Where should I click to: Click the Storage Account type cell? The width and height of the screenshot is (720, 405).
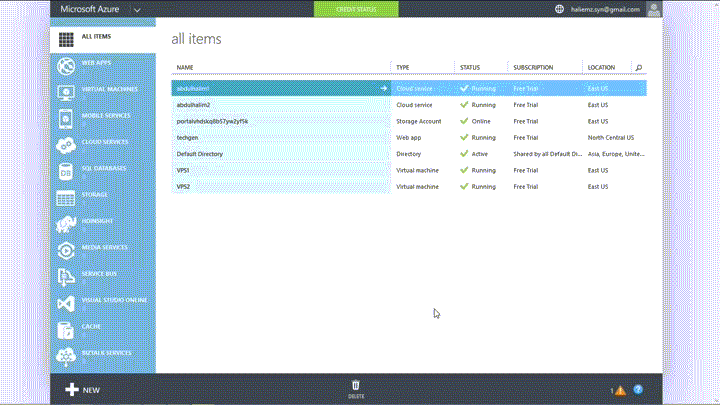click(x=419, y=122)
